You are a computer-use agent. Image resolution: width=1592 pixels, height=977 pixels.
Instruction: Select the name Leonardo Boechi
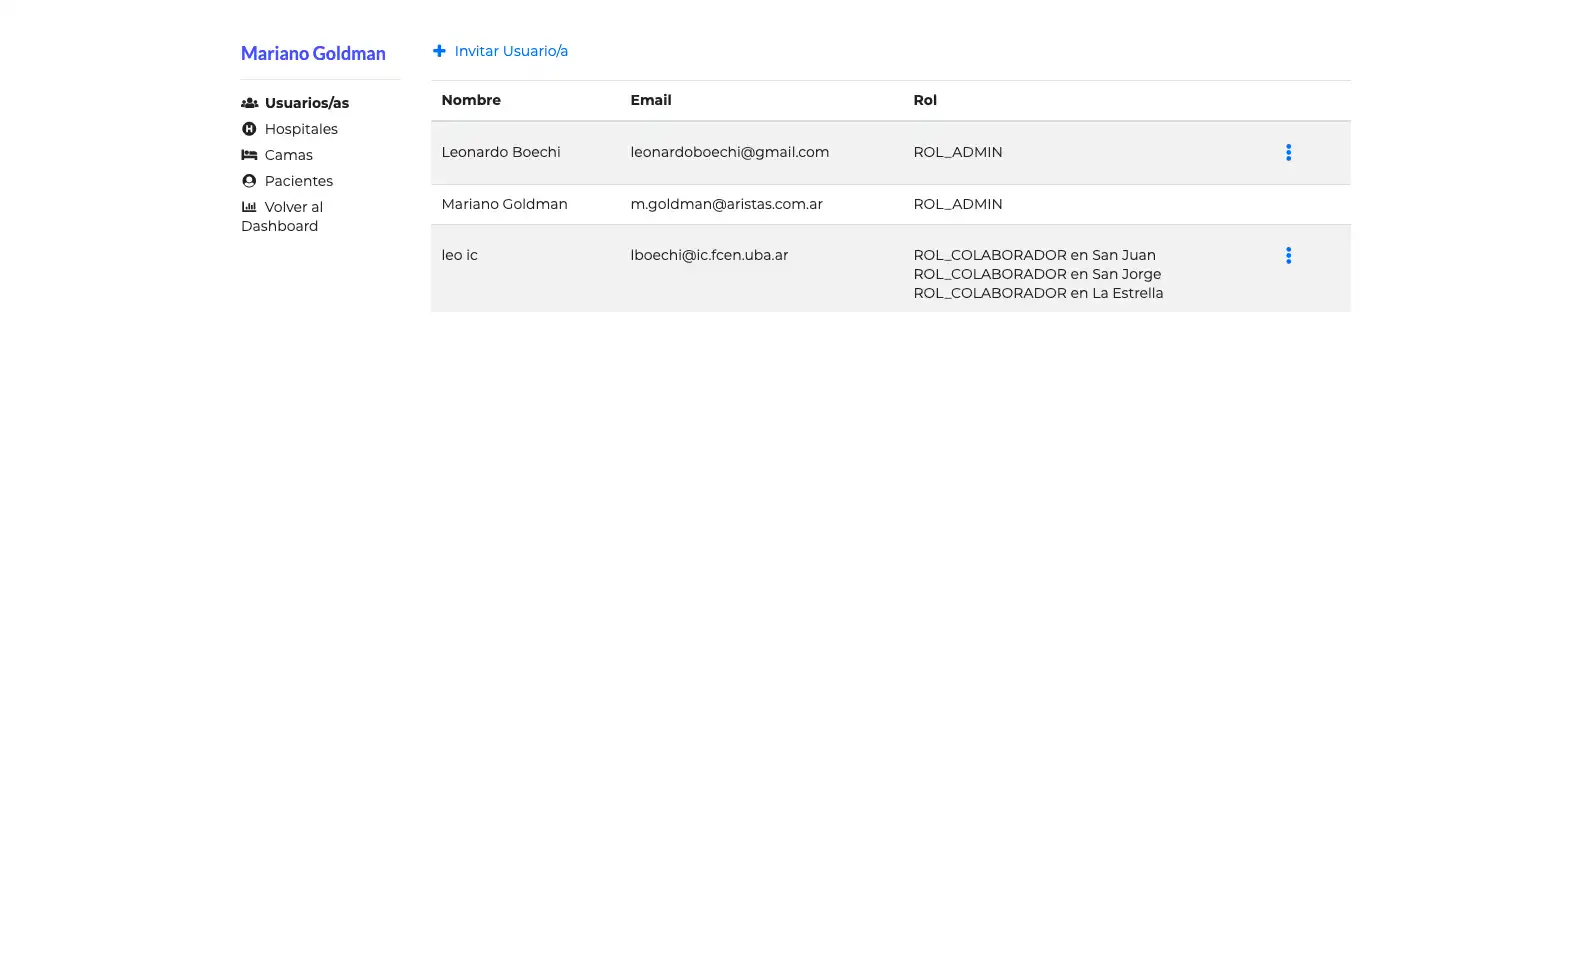pyautogui.click(x=501, y=152)
